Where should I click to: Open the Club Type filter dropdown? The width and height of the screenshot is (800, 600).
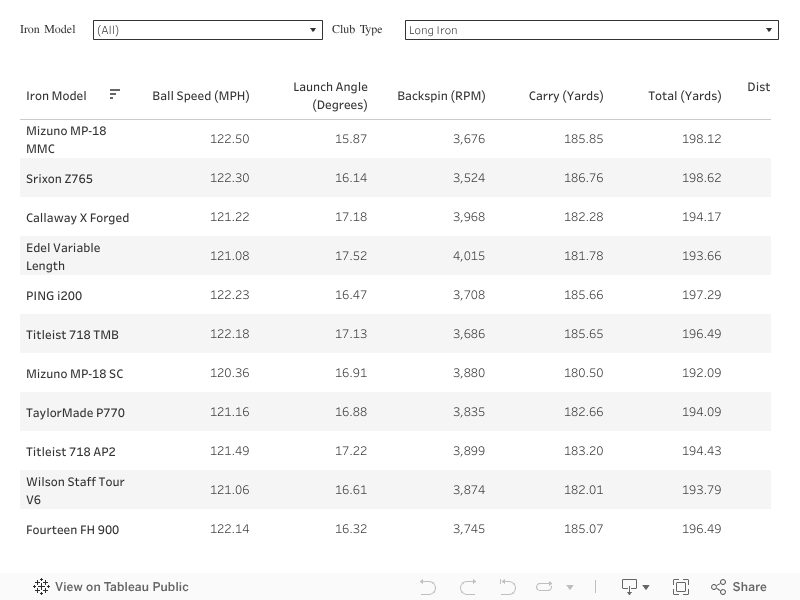pyautogui.click(x=591, y=30)
